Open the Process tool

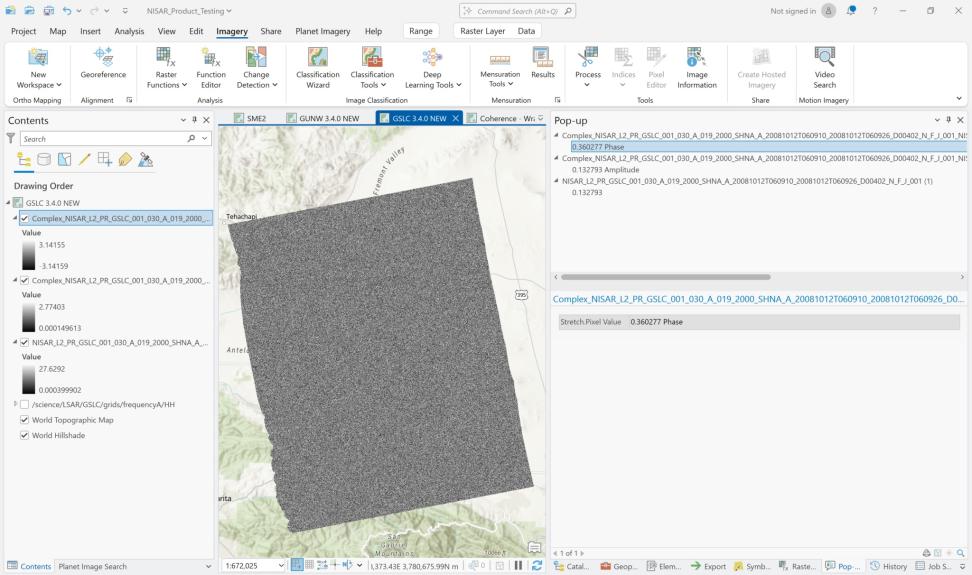pyautogui.click(x=587, y=68)
